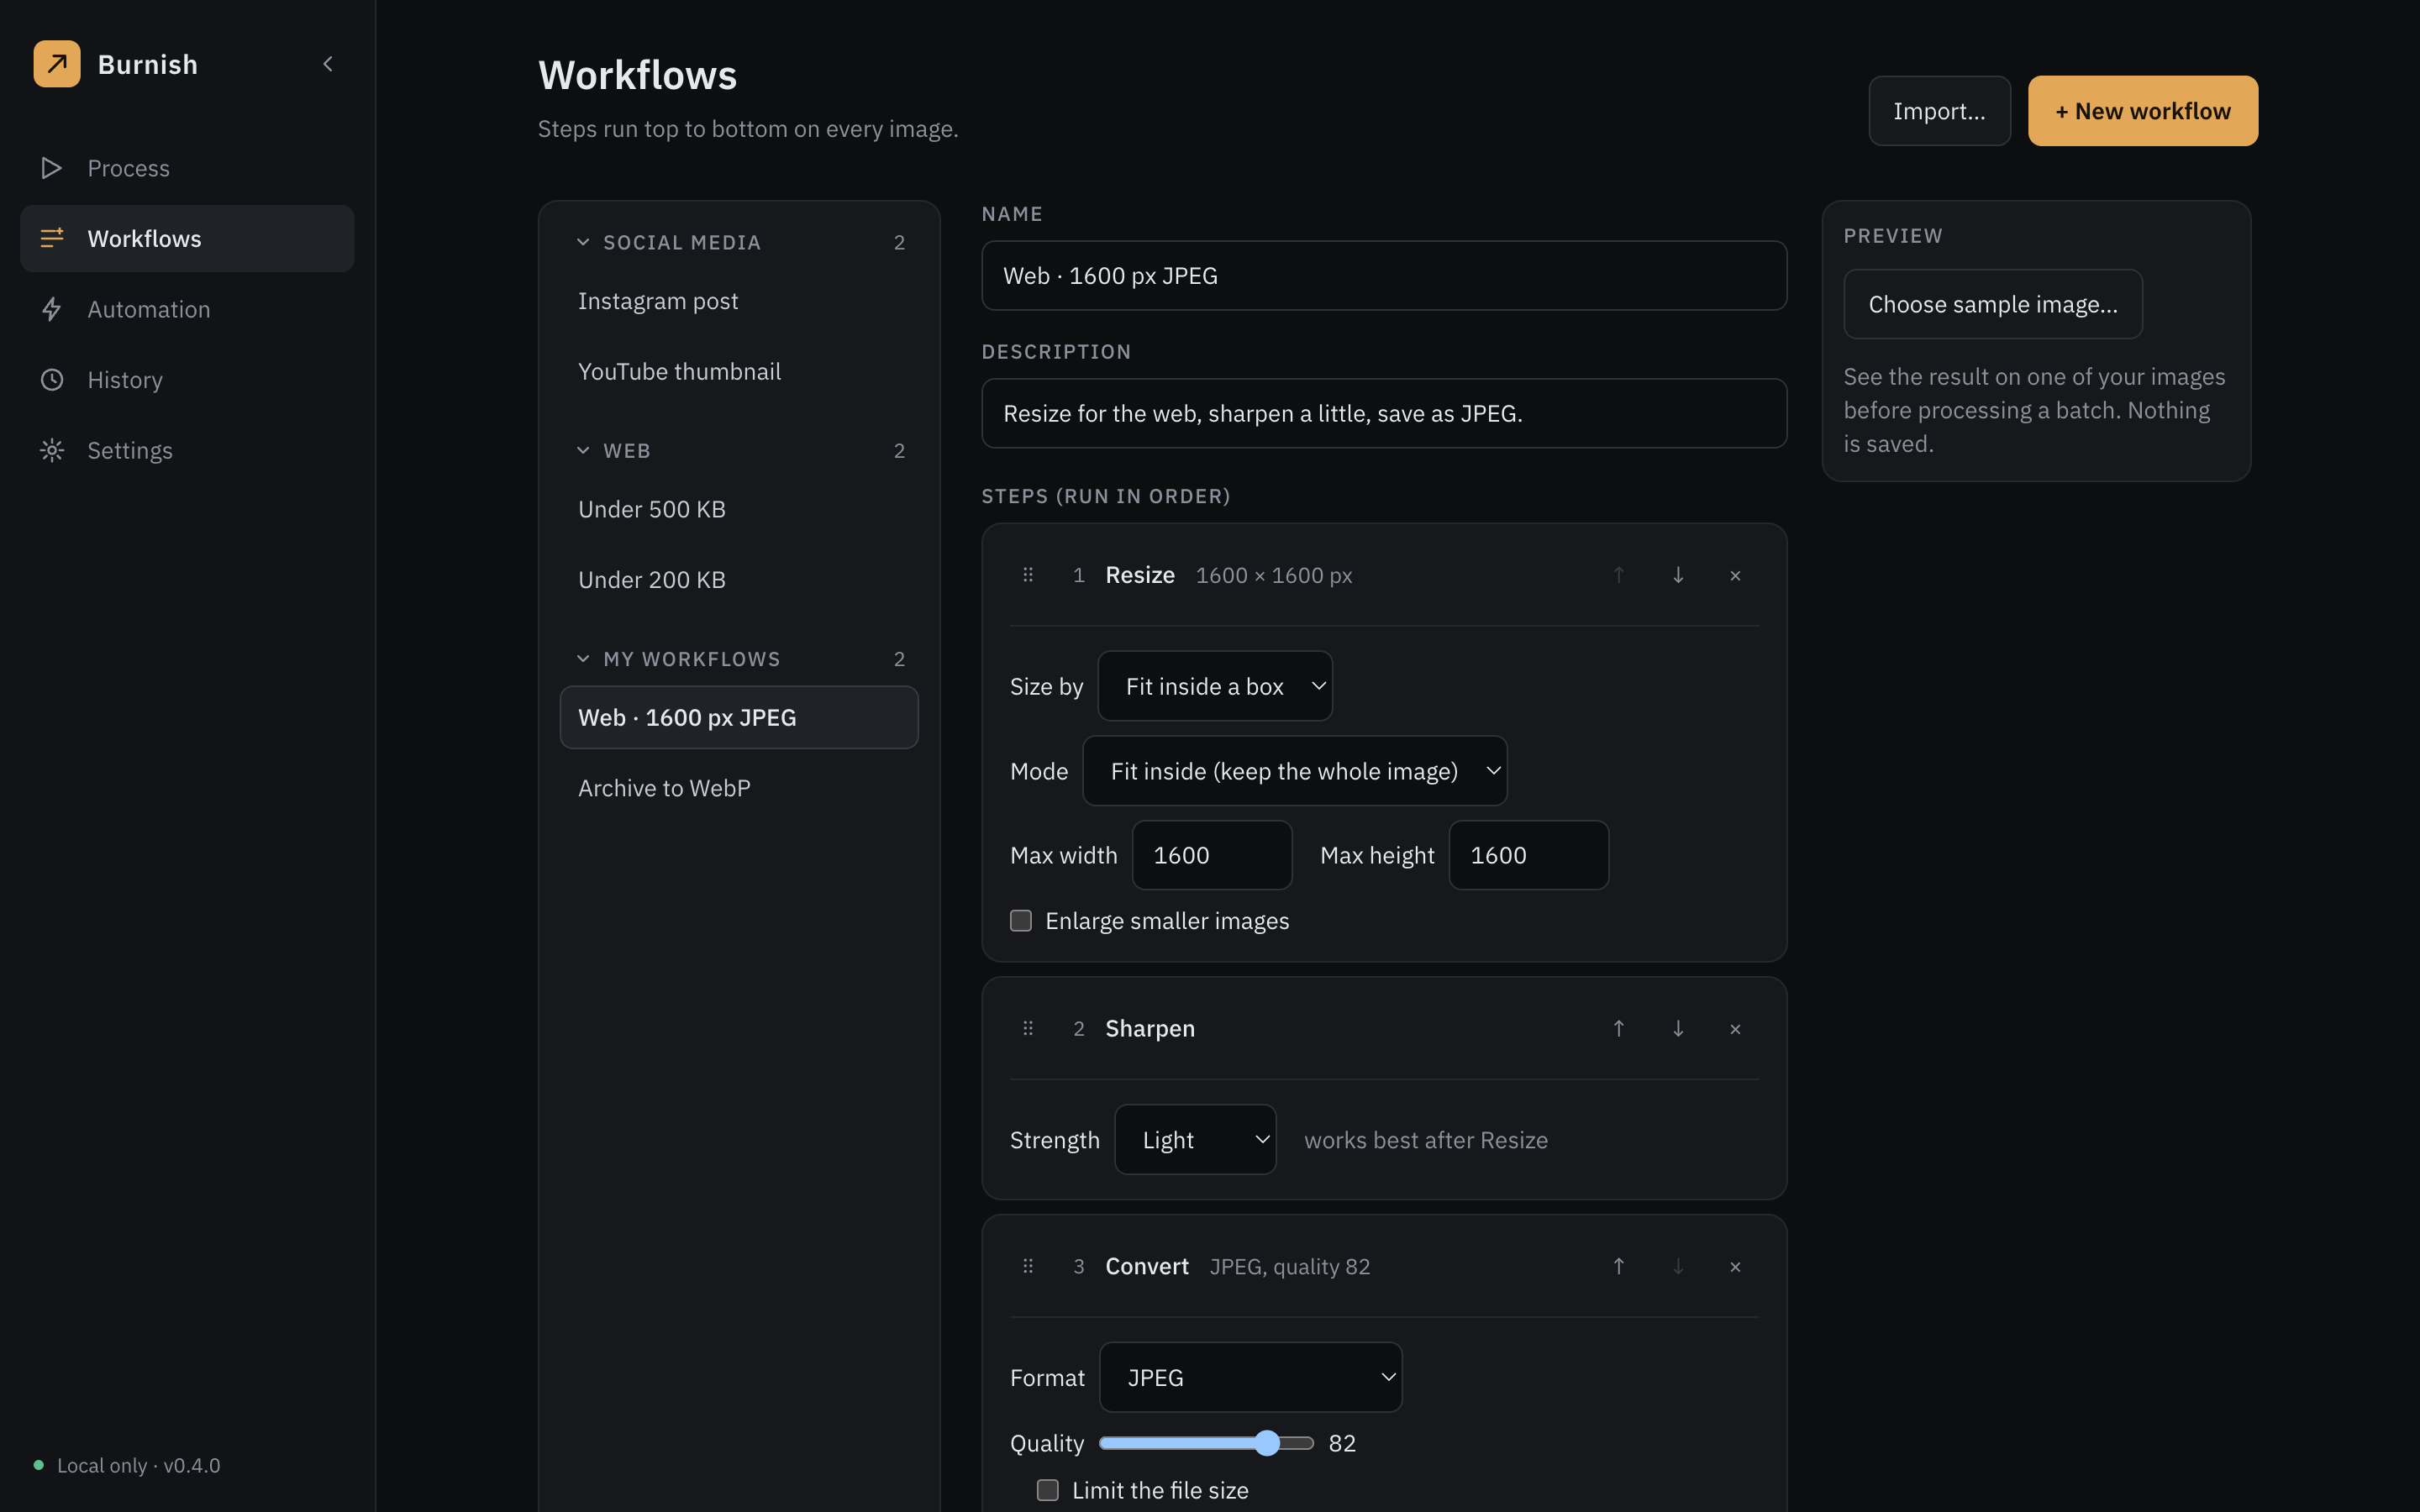Open the Format dropdown set to JPEG
This screenshot has width=2420, height=1512.
(x=1251, y=1377)
